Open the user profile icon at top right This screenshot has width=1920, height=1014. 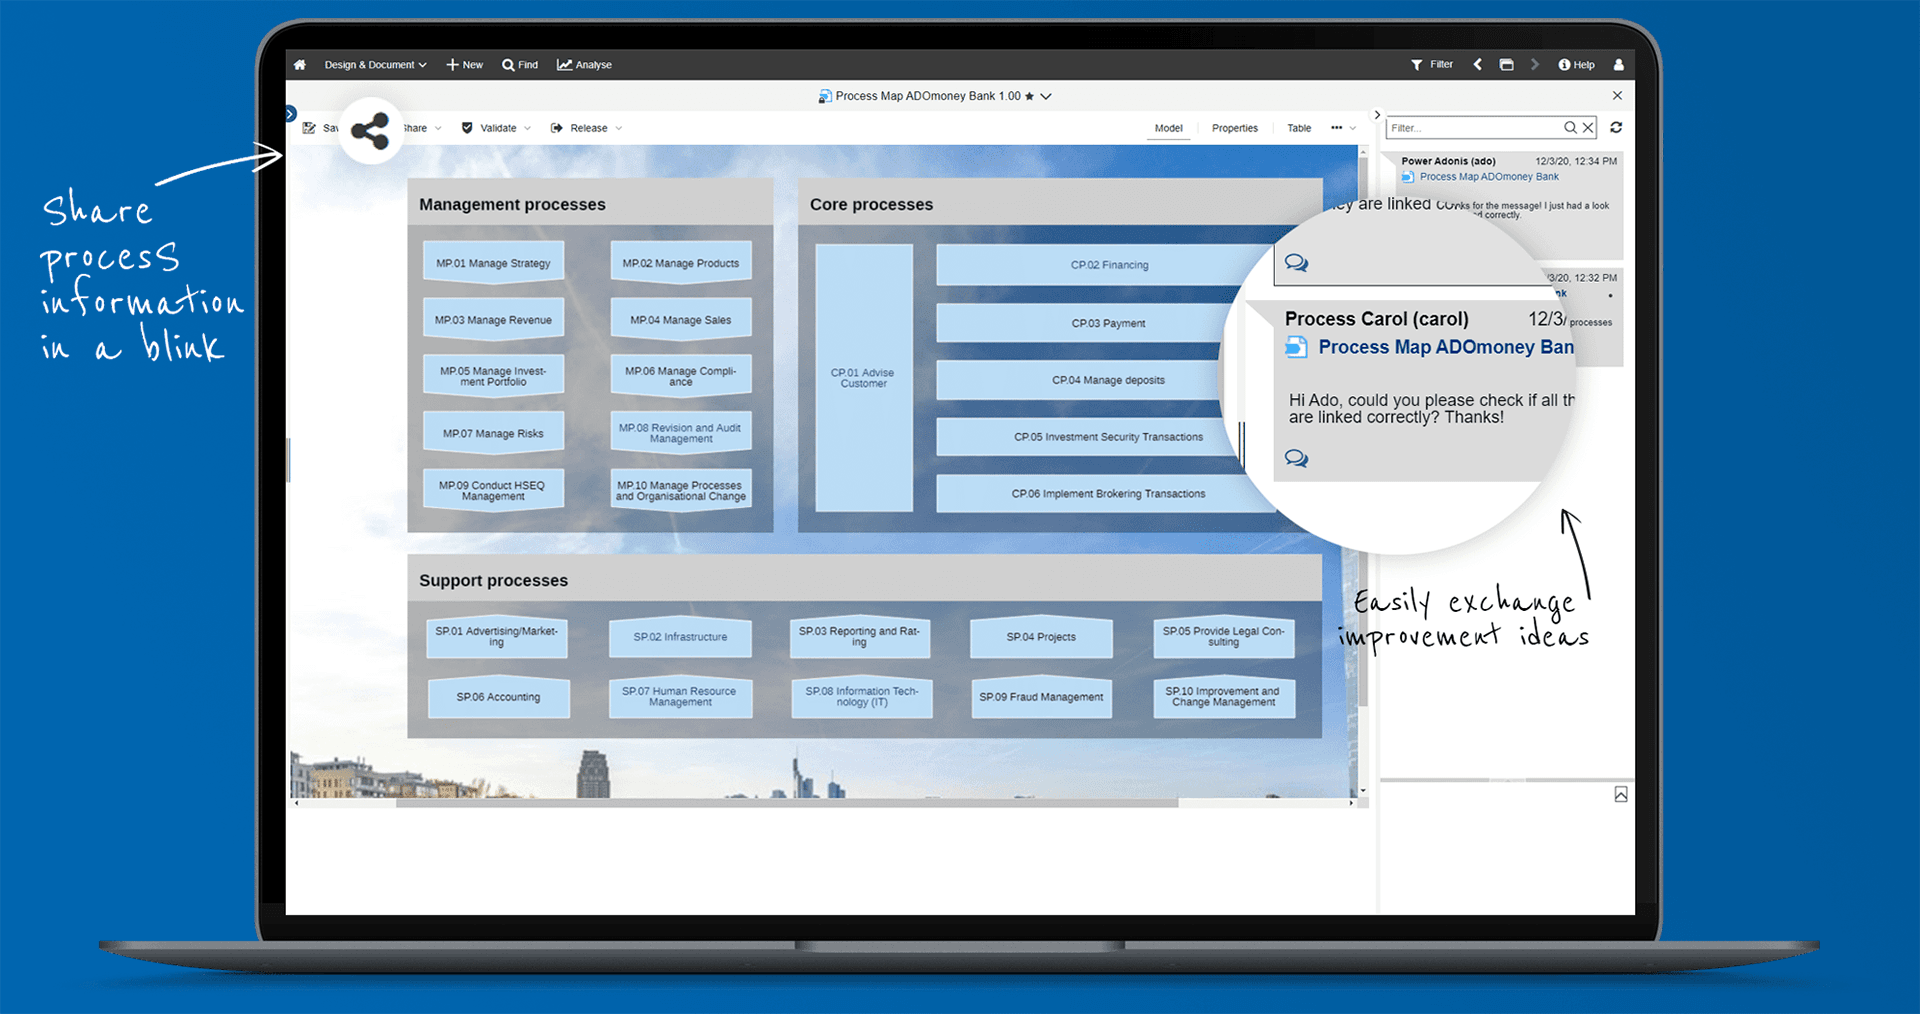pyautogui.click(x=1619, y=64)
